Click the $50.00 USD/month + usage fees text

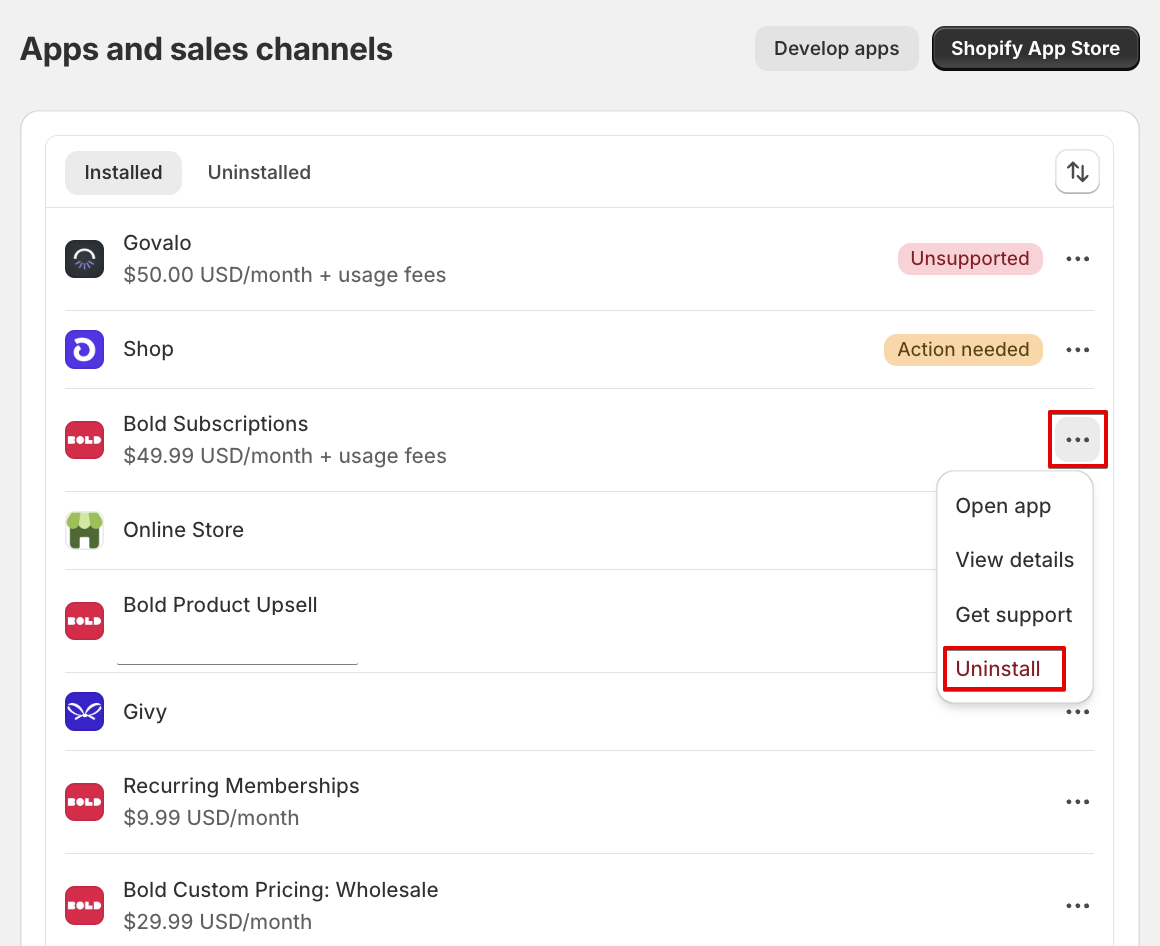(x=285, y=275)
